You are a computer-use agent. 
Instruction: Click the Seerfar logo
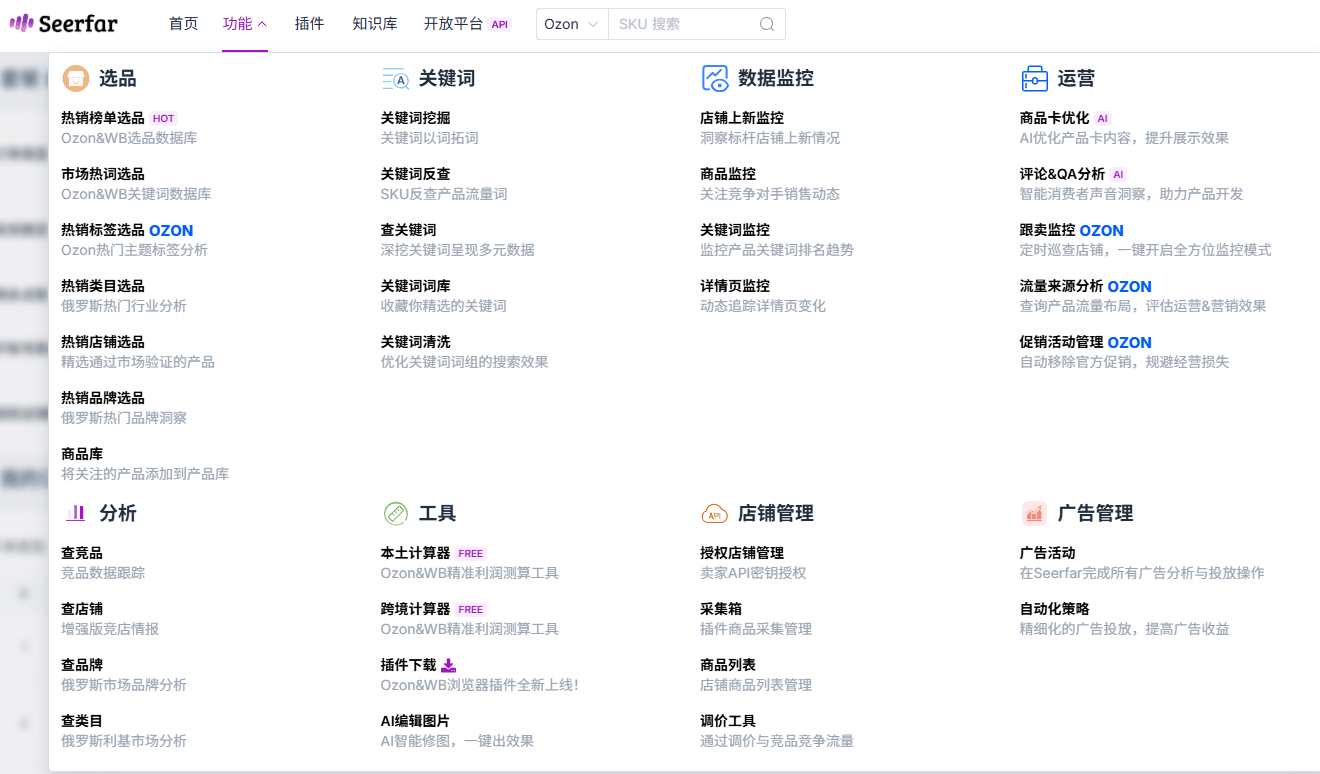[64, 23]
